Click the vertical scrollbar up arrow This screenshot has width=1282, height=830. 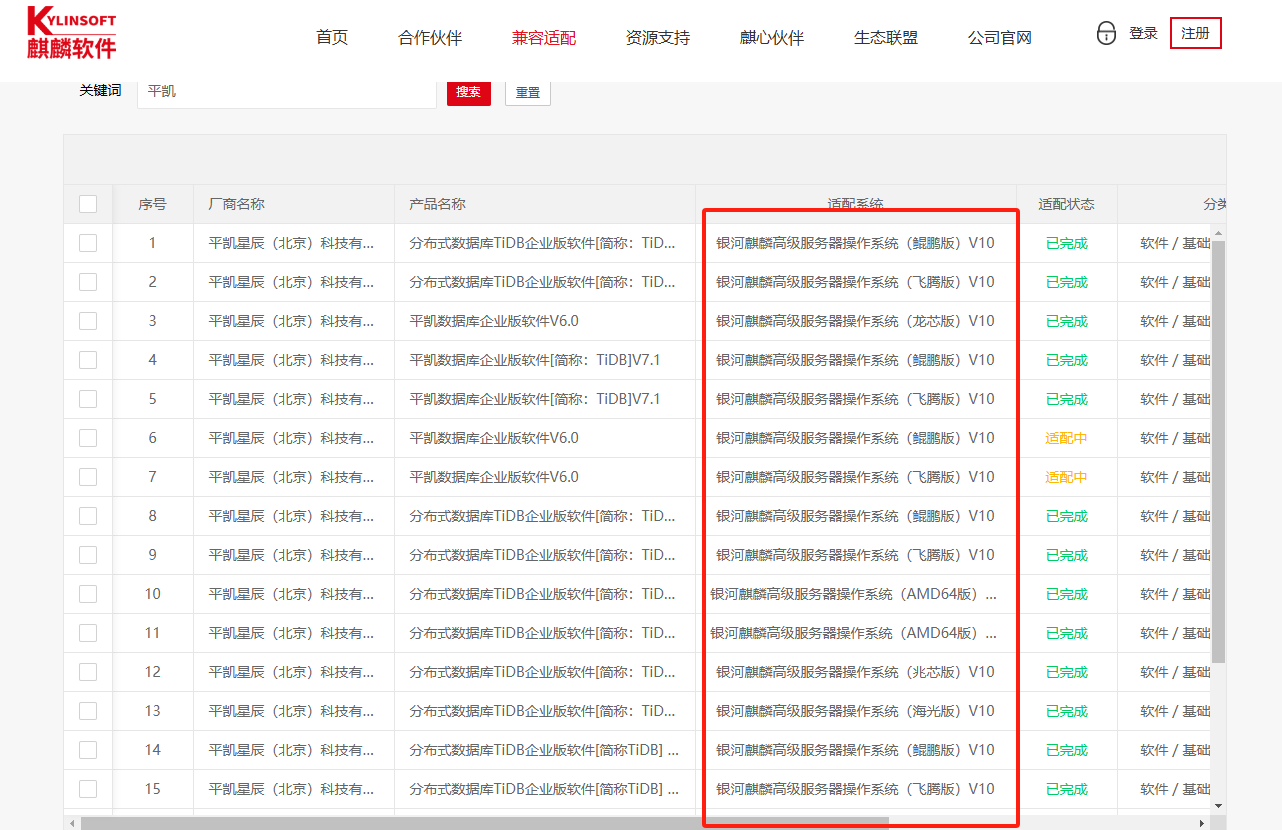pyautogui.click(x=1218, y=233)
